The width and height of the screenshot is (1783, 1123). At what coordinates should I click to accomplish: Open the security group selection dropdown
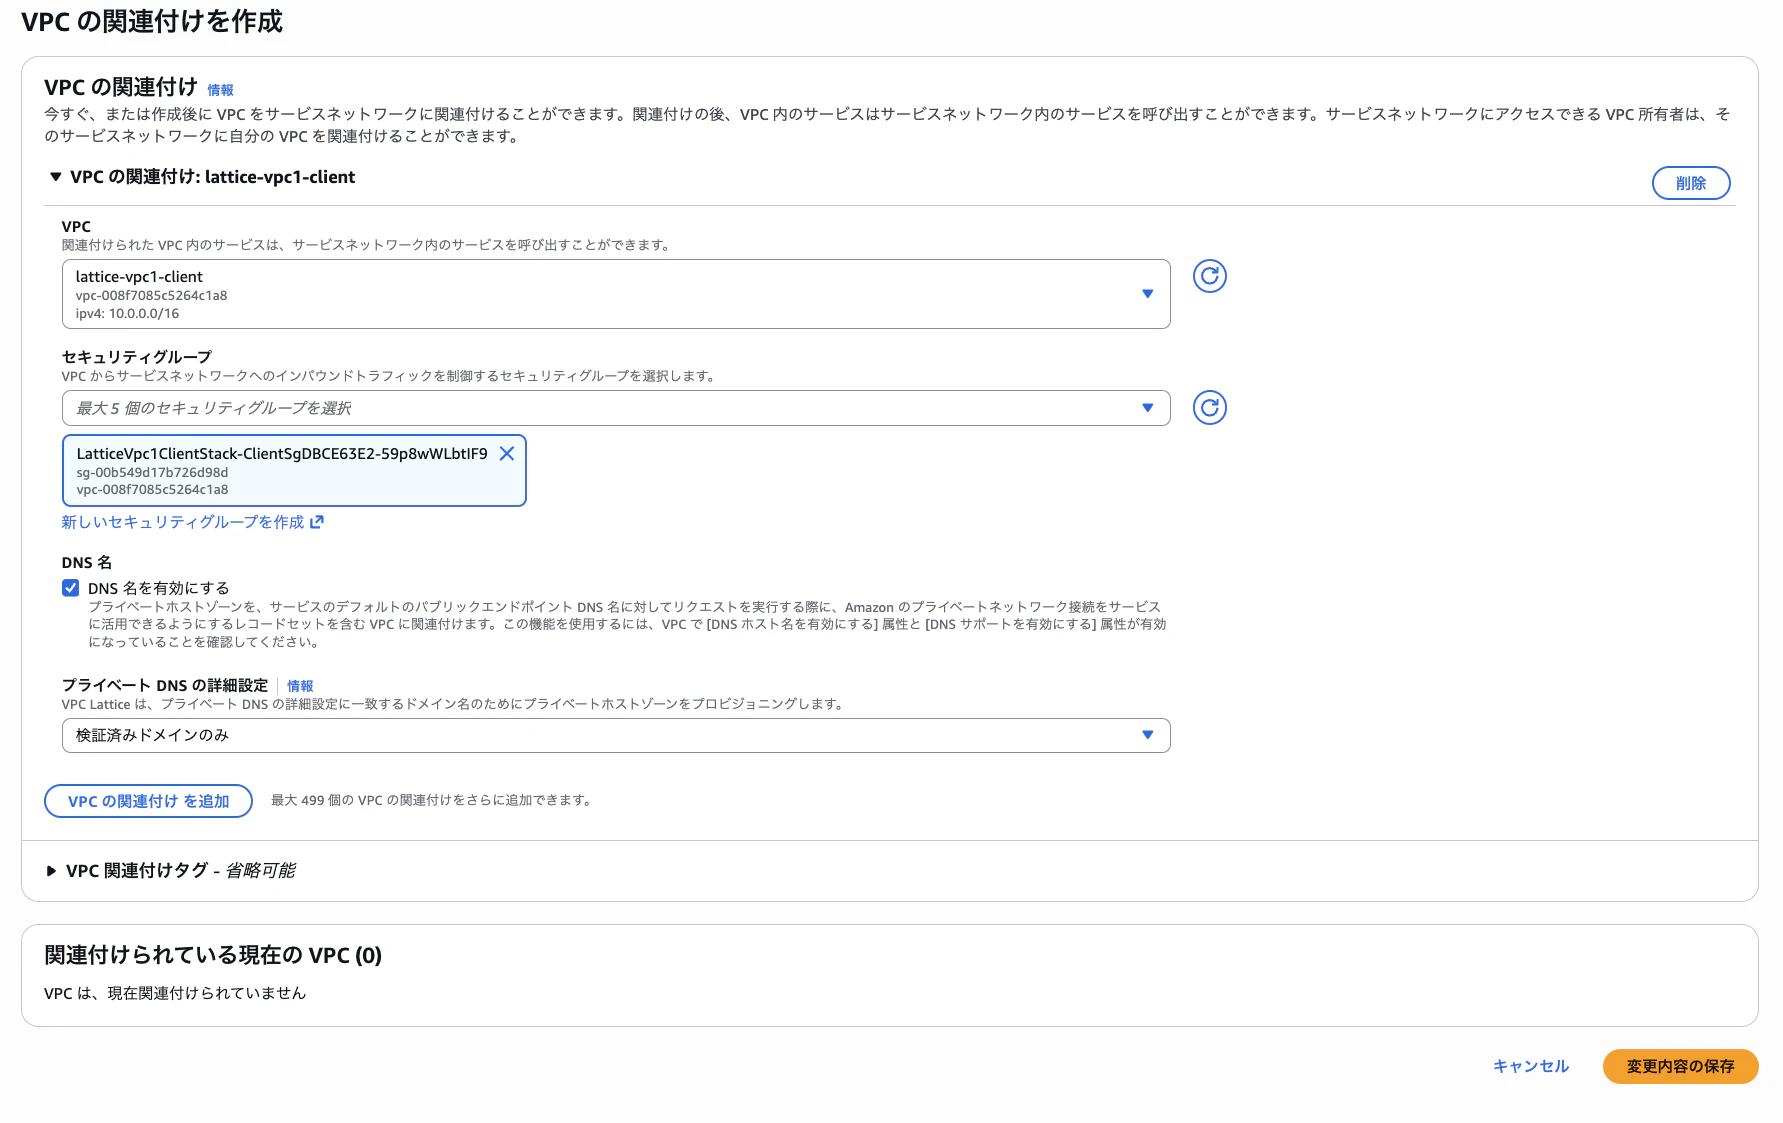(616, 408)
